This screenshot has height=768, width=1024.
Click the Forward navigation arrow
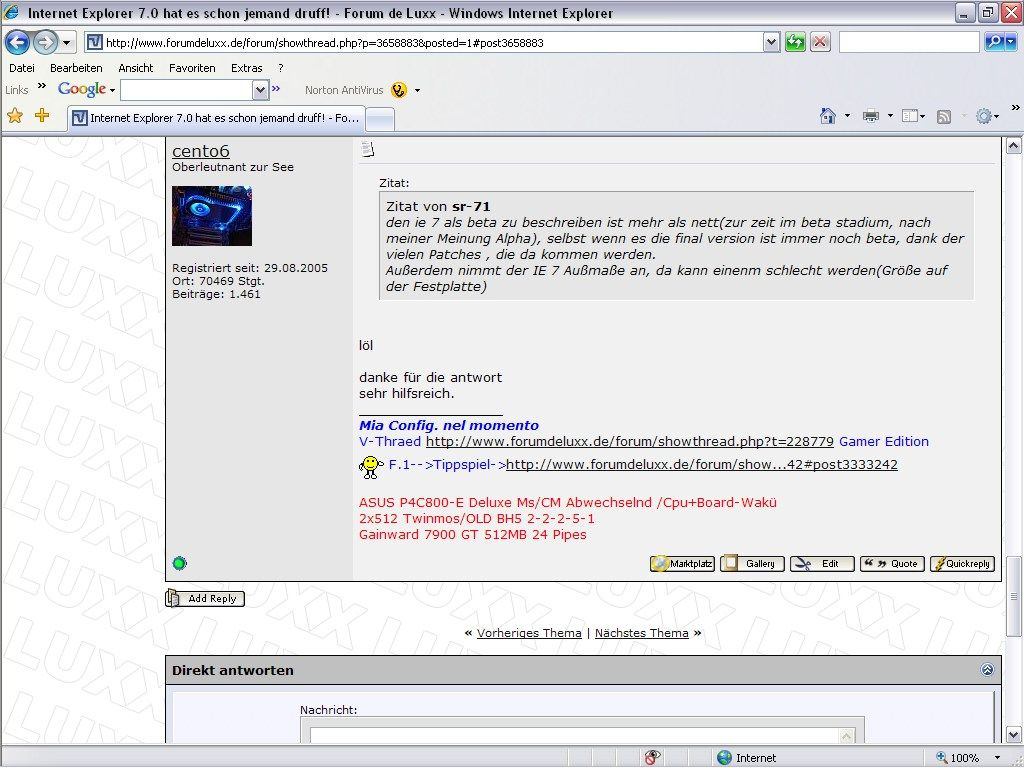pos(45,42)
